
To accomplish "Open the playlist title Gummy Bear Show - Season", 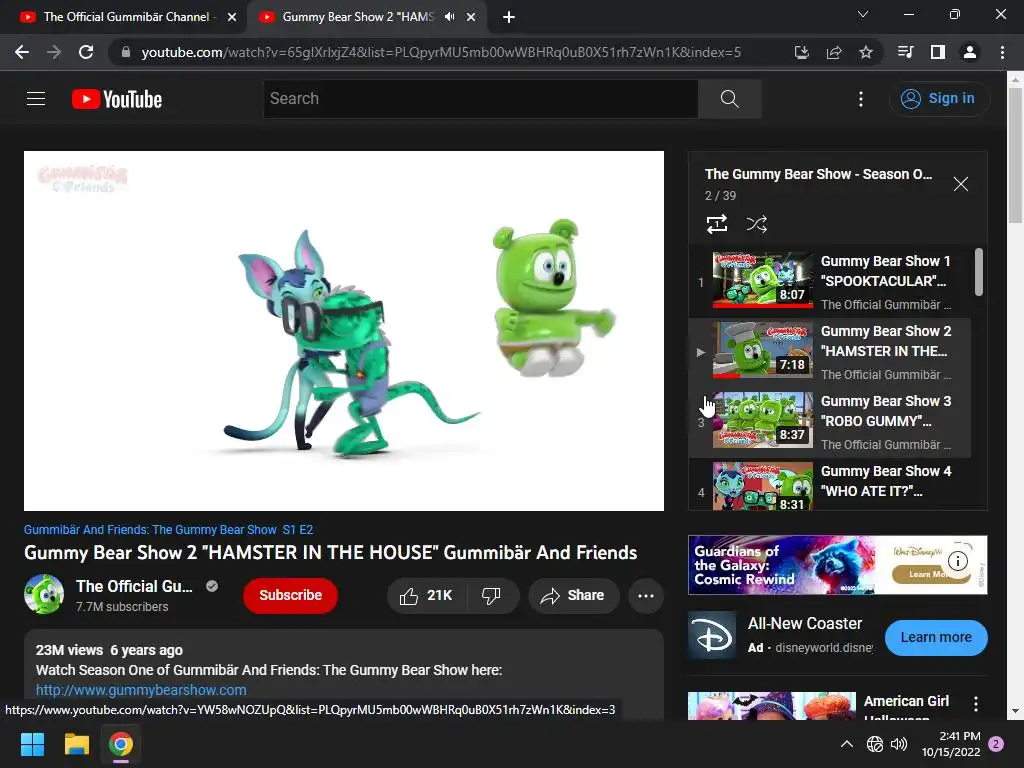I will pyautogui.click(x=818, y=174).
